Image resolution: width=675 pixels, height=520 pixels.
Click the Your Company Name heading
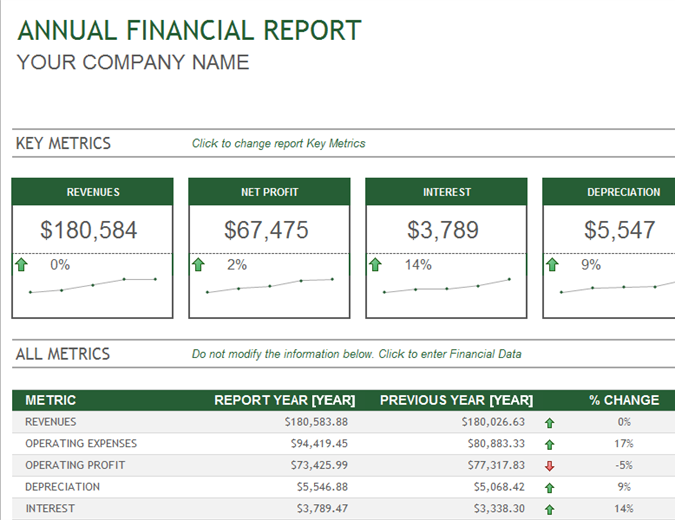133,63
